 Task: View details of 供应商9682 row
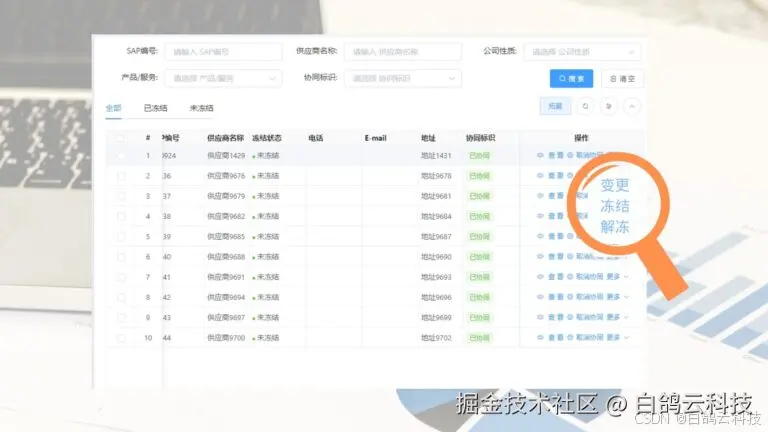[550, 216]
